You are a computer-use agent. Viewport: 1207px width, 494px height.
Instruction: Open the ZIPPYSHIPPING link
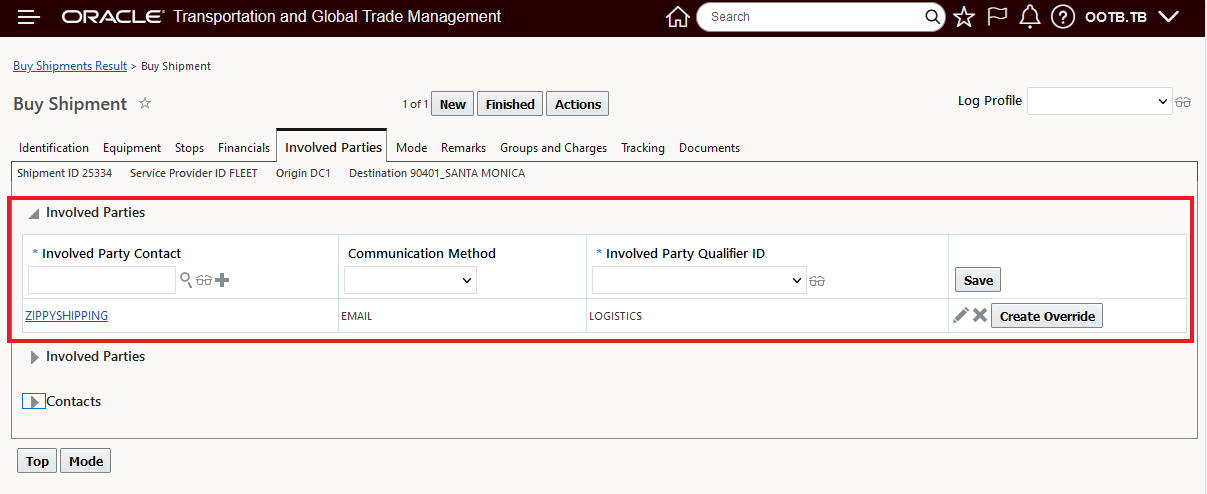point(66,316)
